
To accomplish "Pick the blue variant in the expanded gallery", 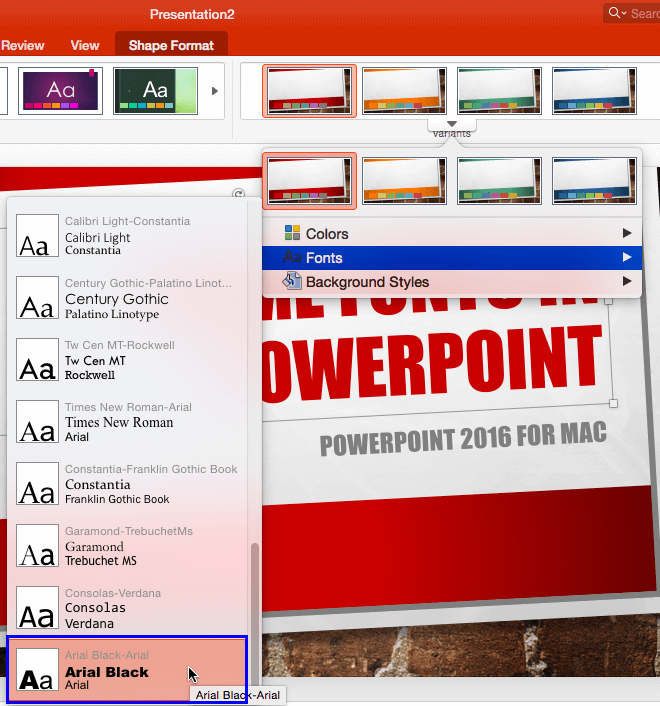I will coord(594,181).
